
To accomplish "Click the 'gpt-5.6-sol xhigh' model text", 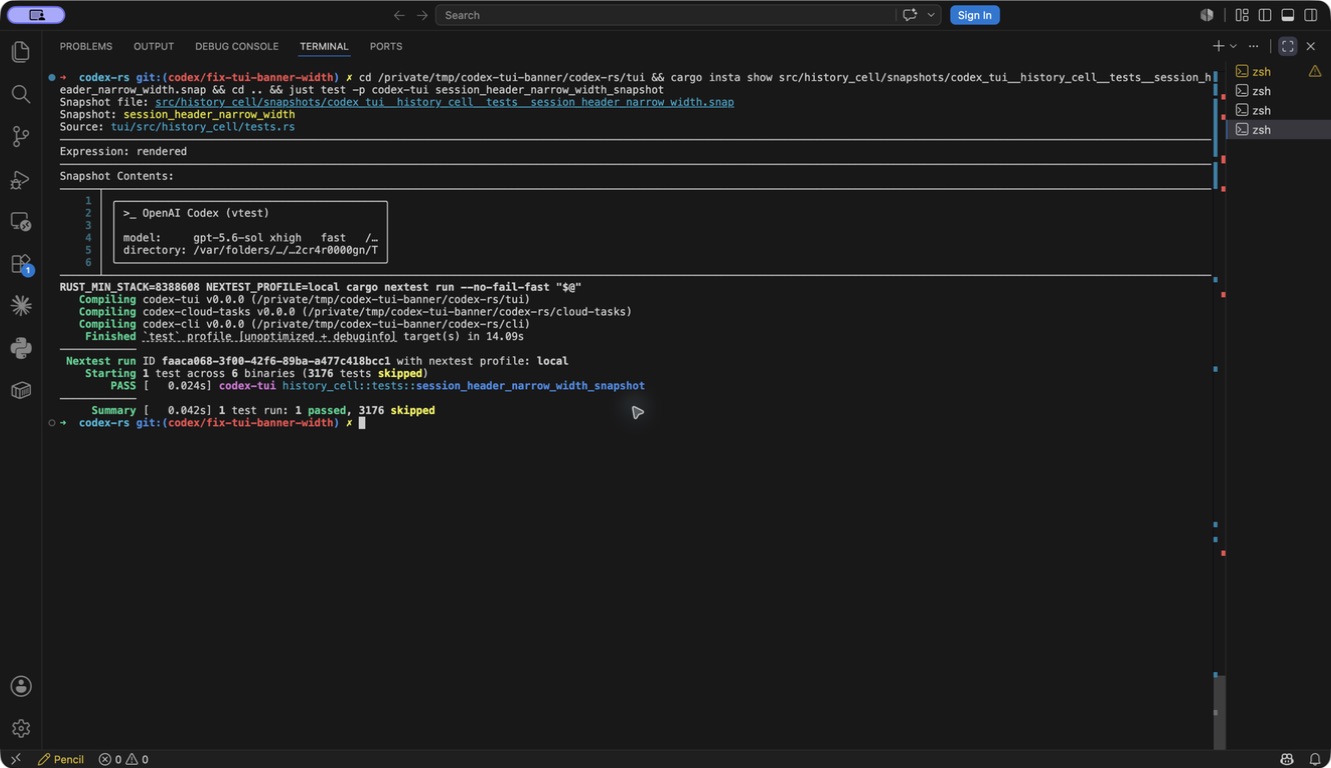I will [x=247, y=238].
